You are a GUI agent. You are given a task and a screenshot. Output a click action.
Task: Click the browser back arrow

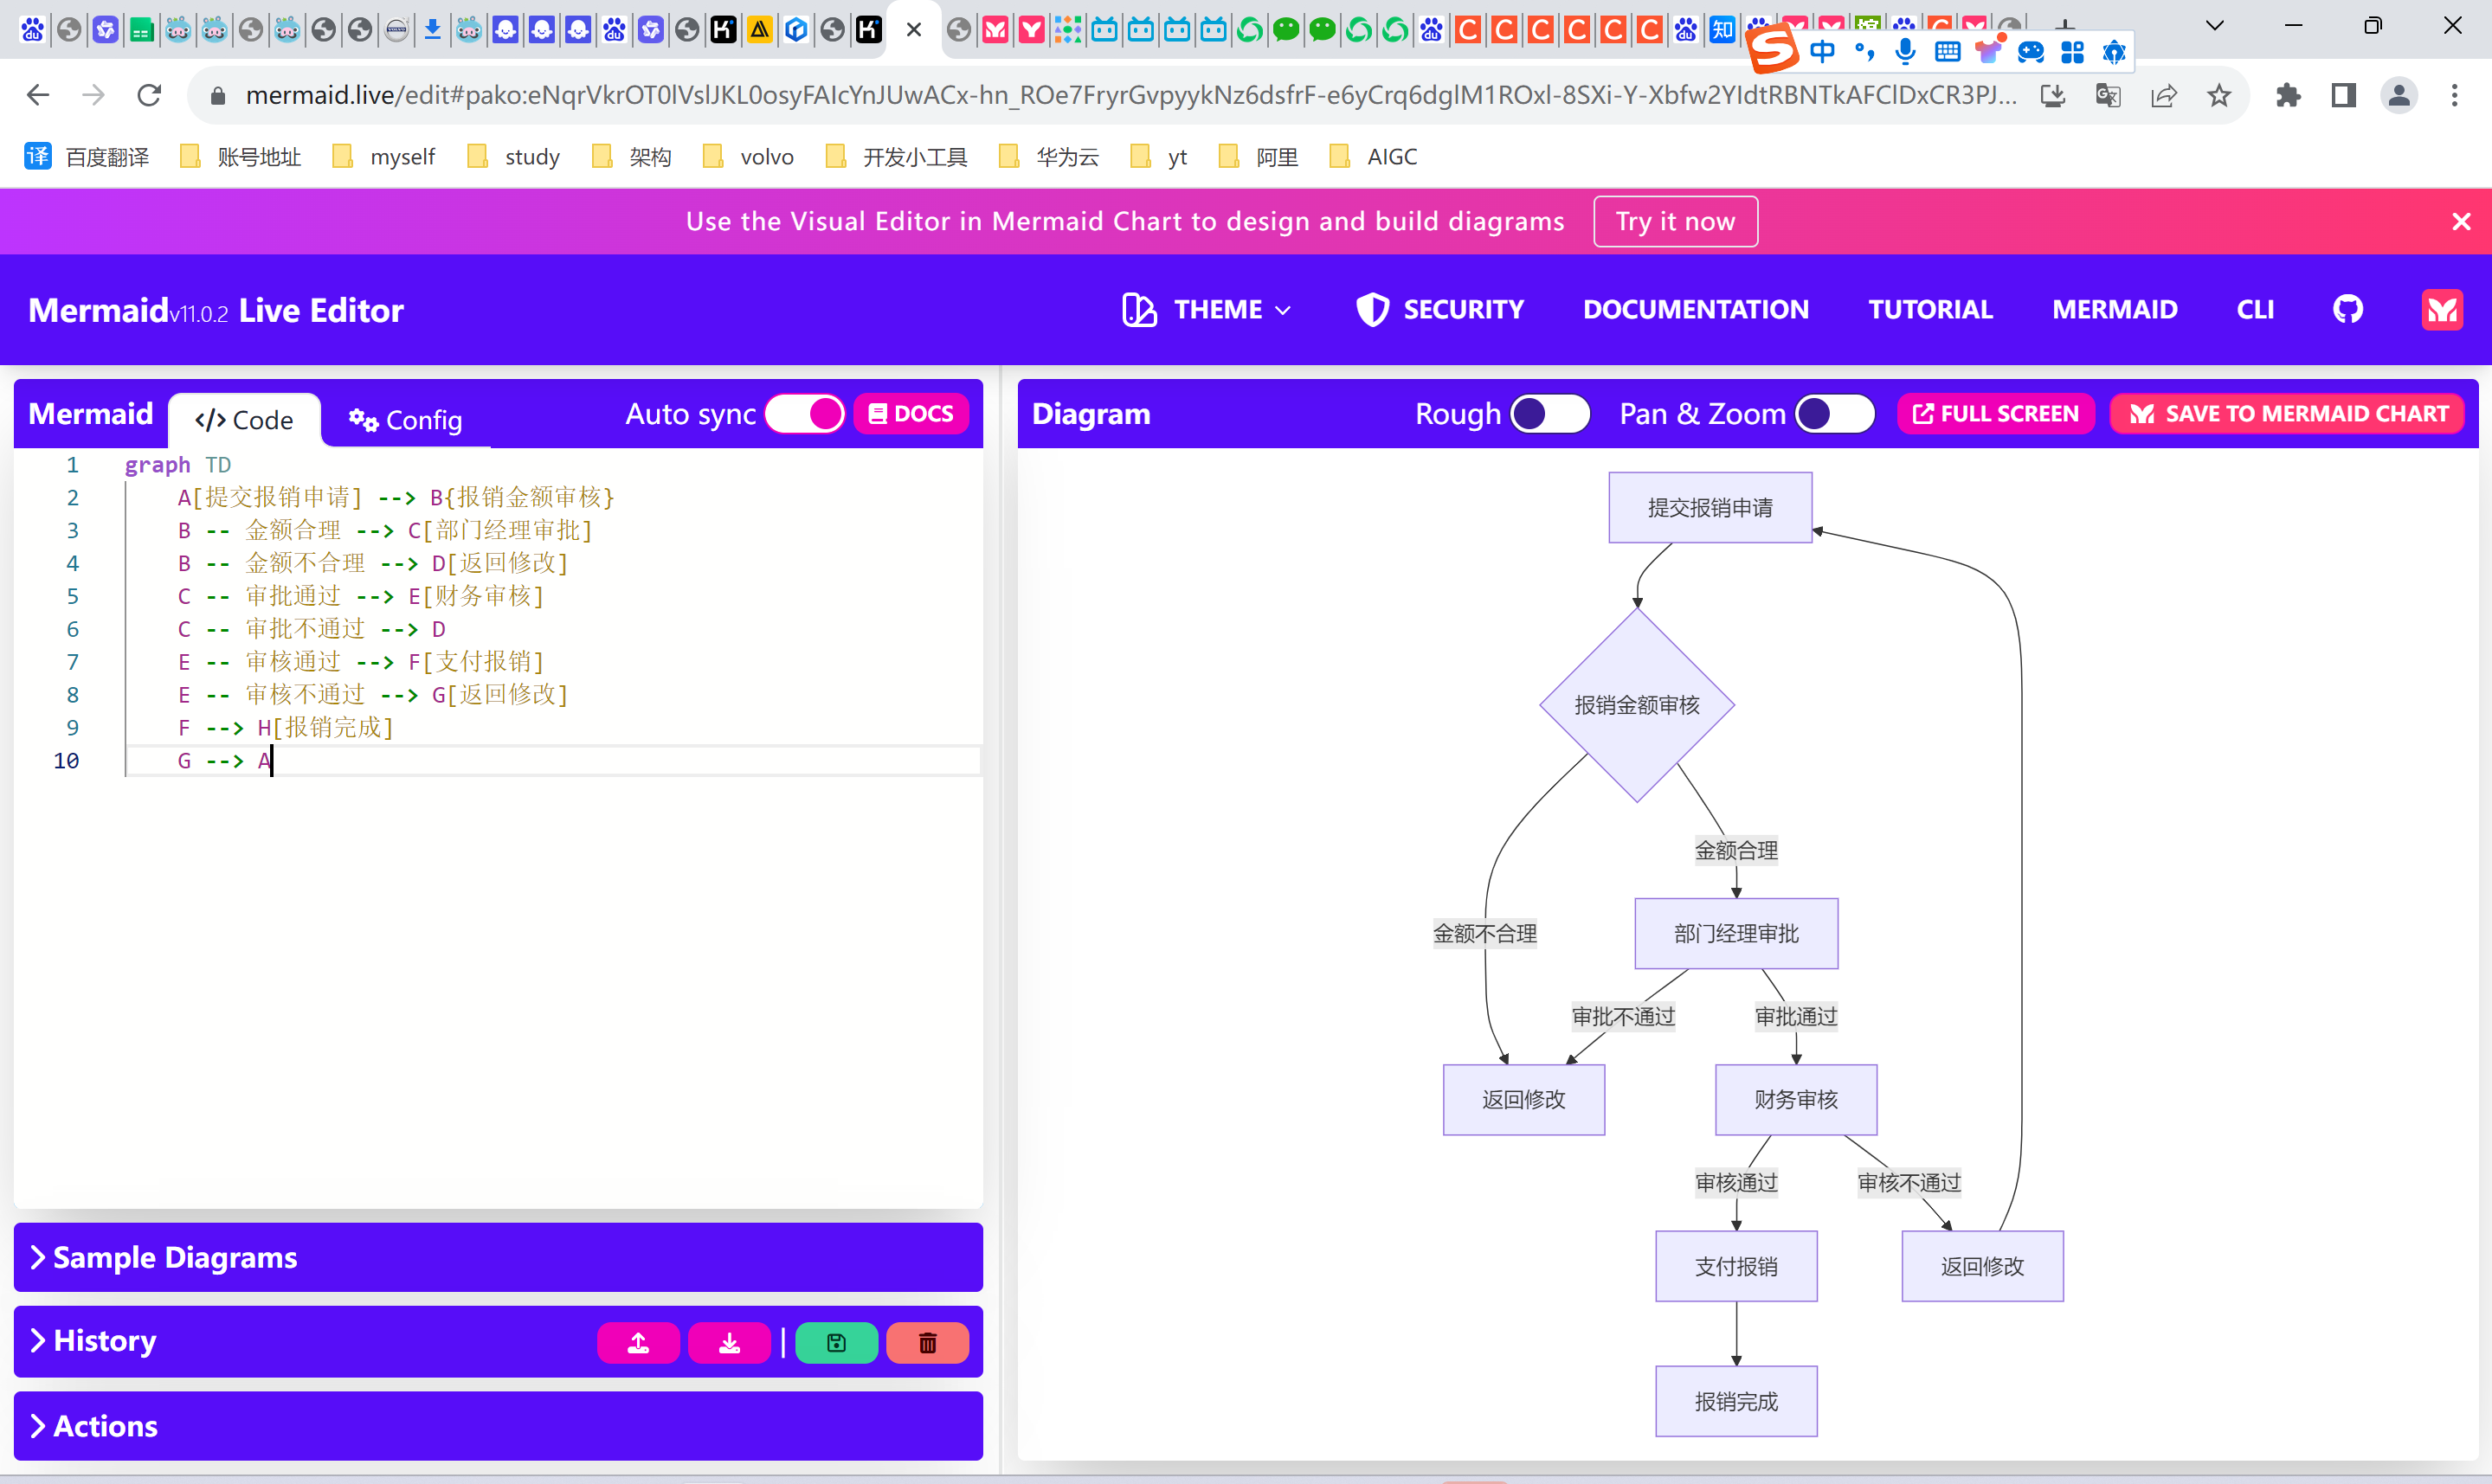click(38, 95)
